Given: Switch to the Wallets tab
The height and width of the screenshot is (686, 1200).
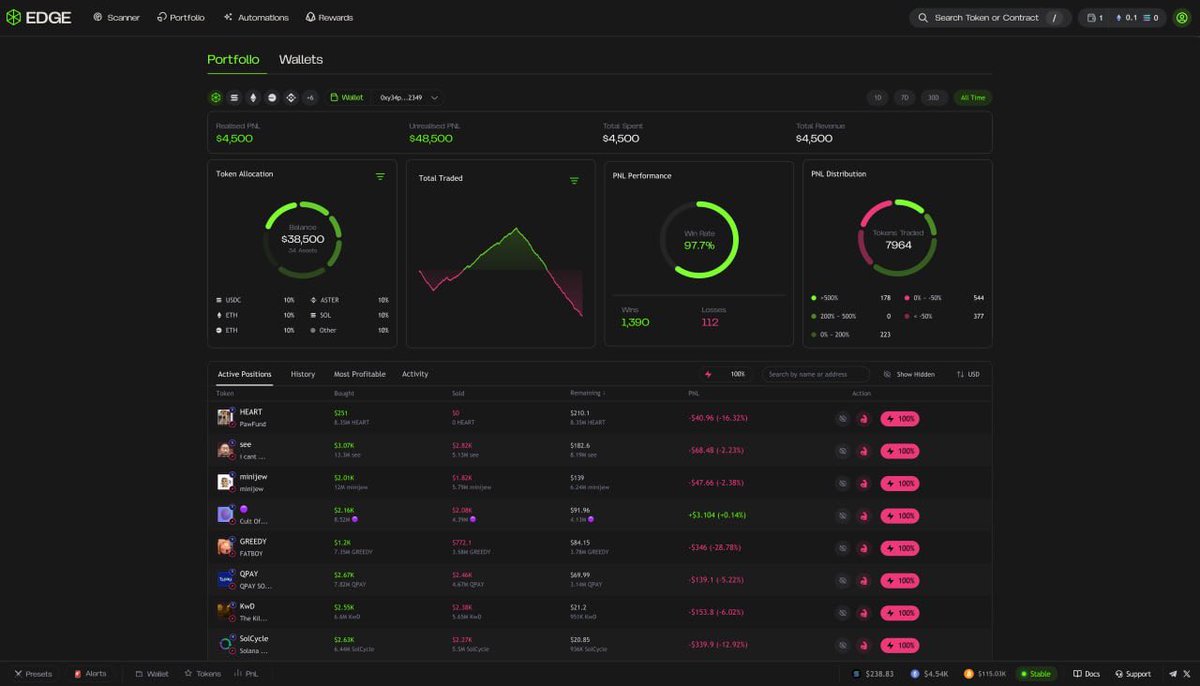Looking at the screenshot, I should [x=300, y=59].
